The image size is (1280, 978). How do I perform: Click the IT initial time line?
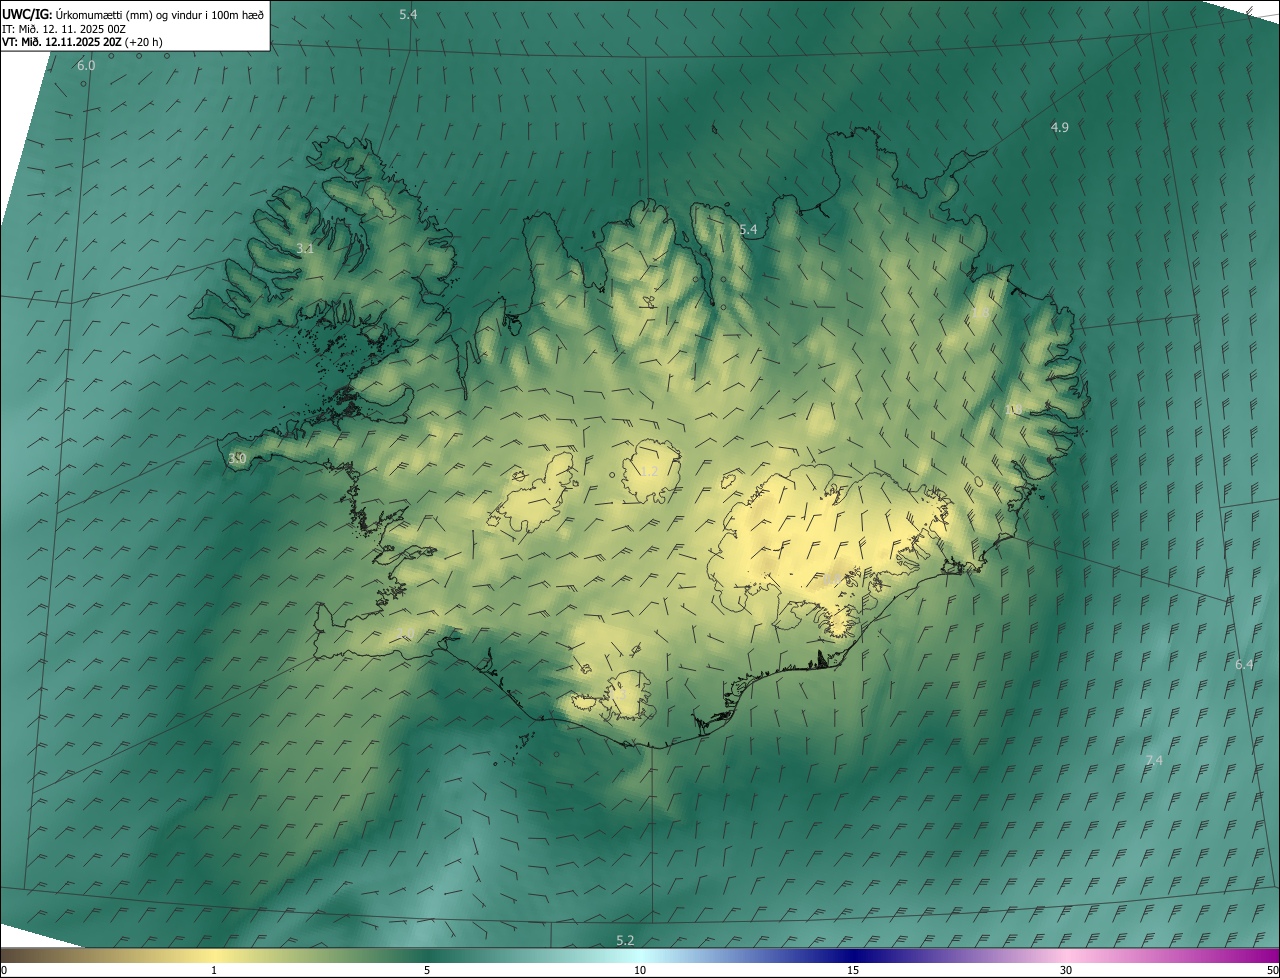pos(63,28)
